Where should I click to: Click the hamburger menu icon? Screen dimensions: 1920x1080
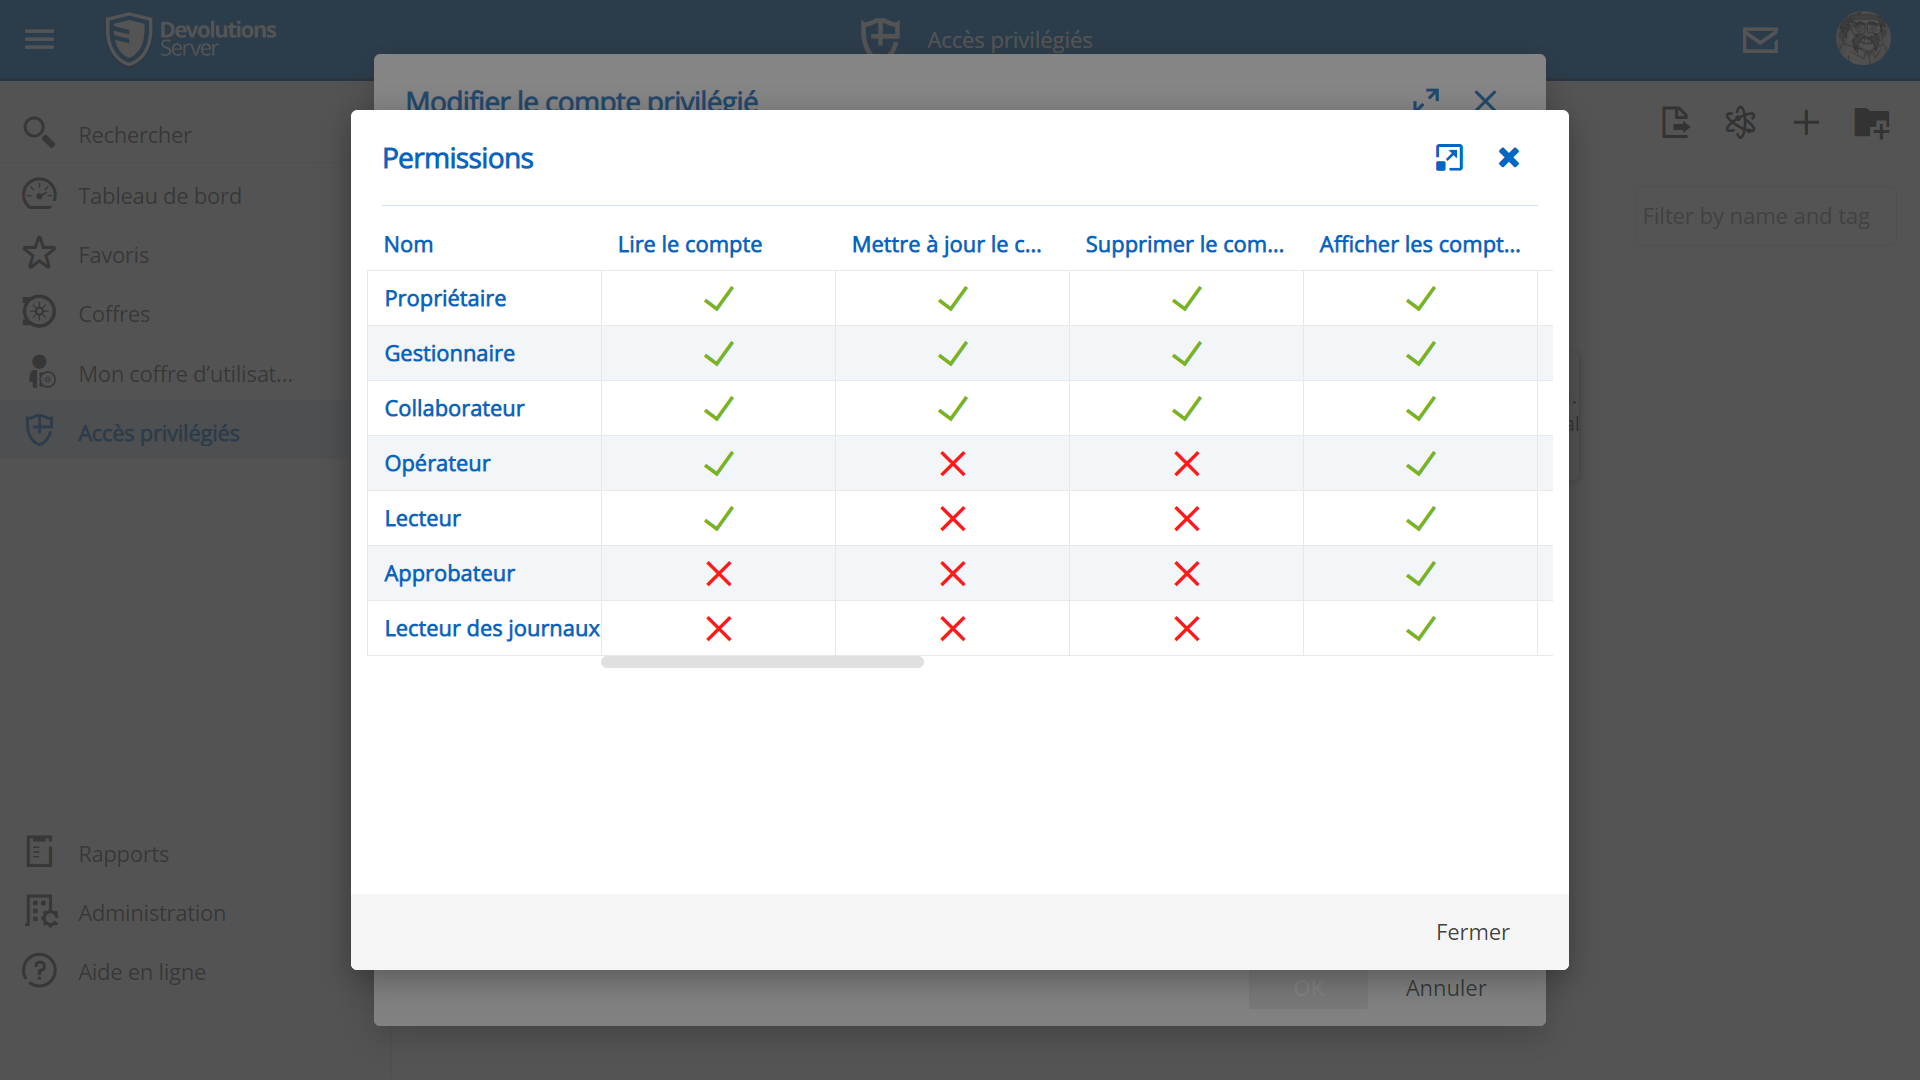pyautogui.click(x=39, y=39)
